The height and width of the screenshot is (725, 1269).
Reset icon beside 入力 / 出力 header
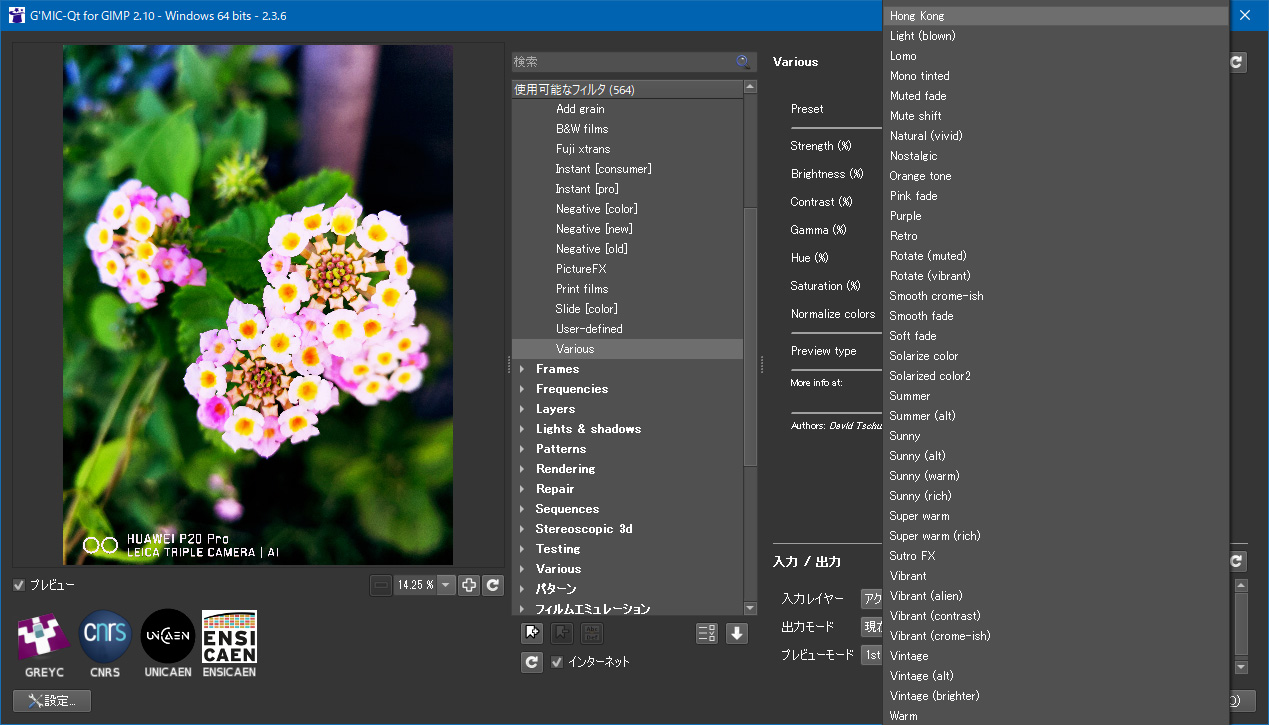click(1237, 562)
